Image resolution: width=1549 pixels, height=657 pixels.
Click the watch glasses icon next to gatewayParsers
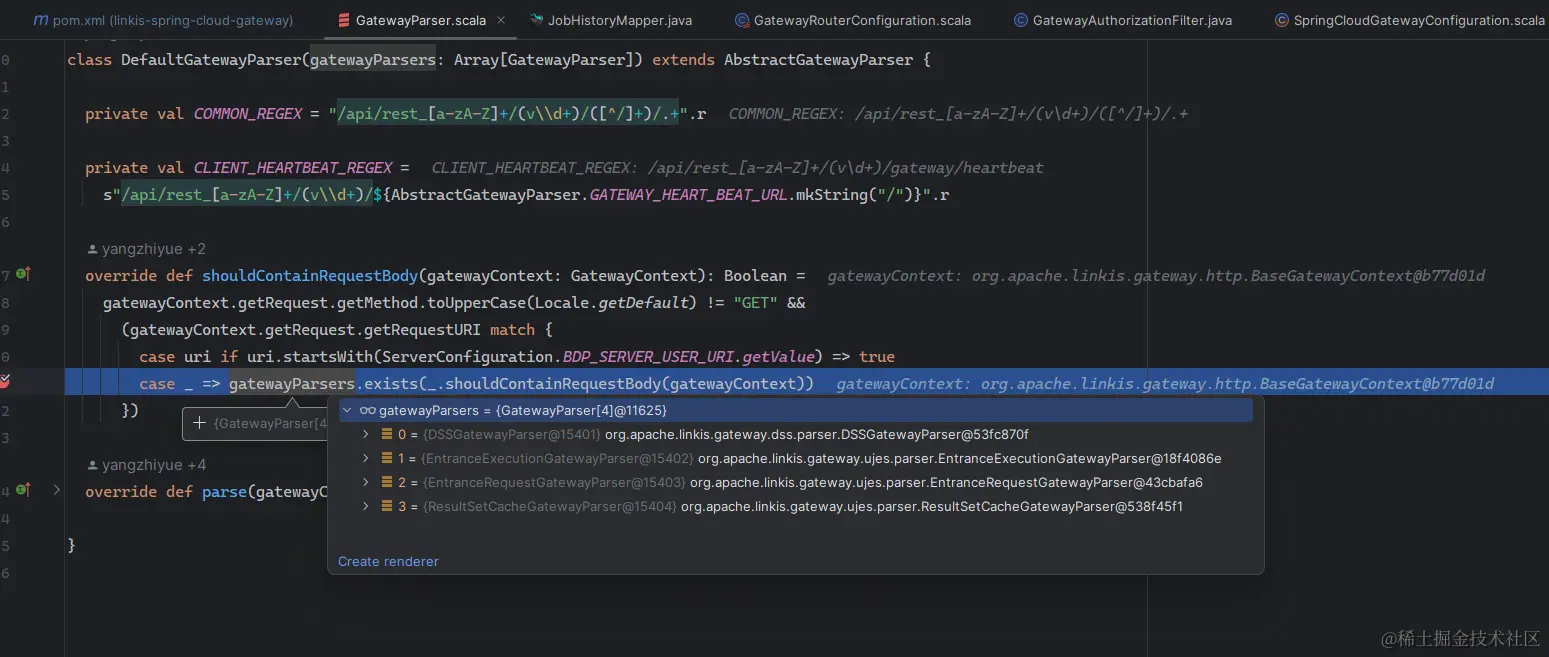367,410
